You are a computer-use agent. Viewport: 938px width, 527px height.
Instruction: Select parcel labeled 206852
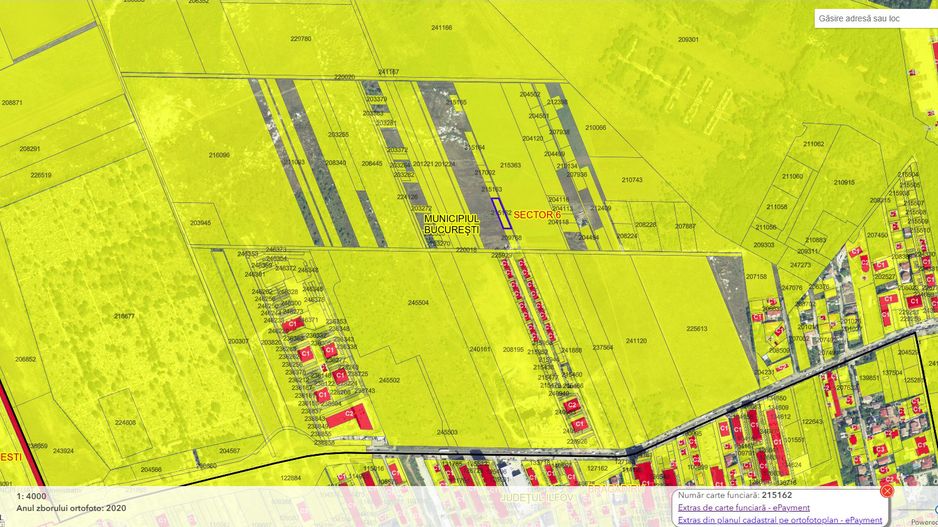point(26,360)
